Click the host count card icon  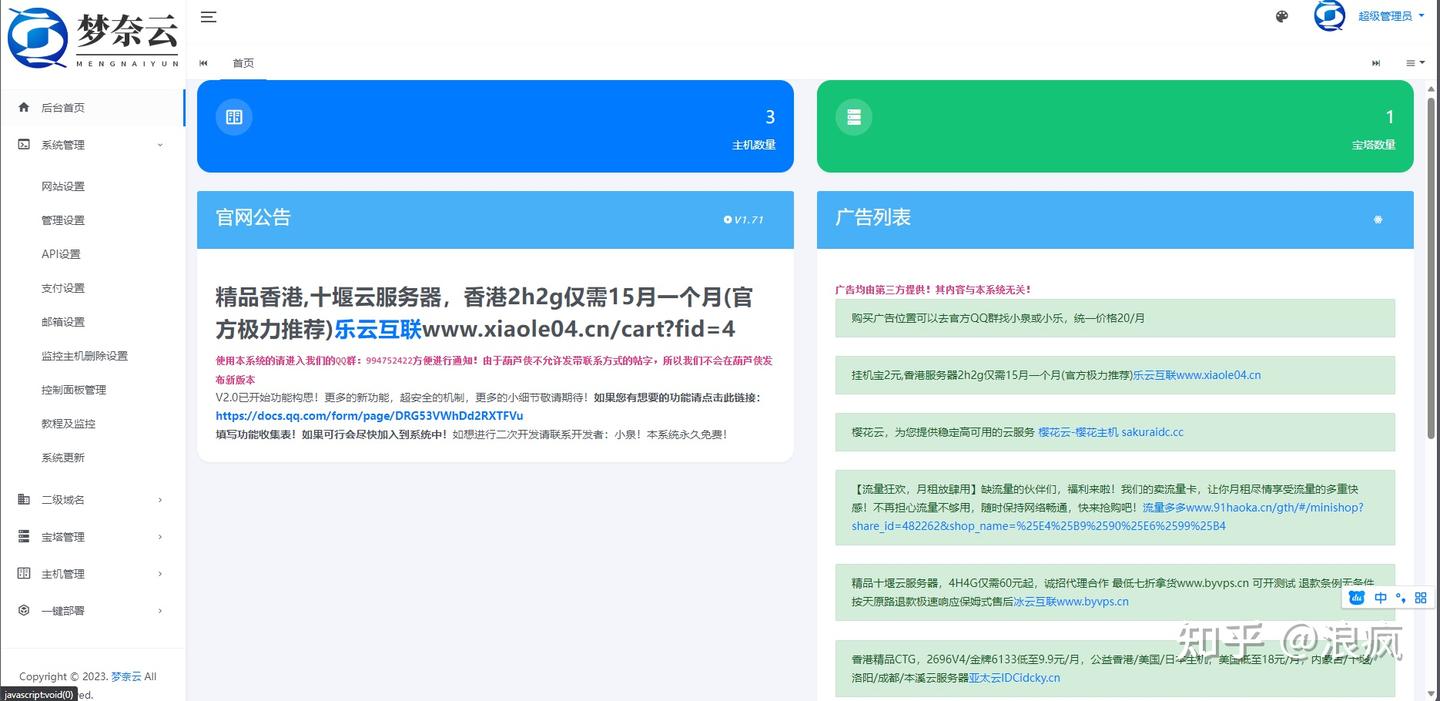(234, 117)
